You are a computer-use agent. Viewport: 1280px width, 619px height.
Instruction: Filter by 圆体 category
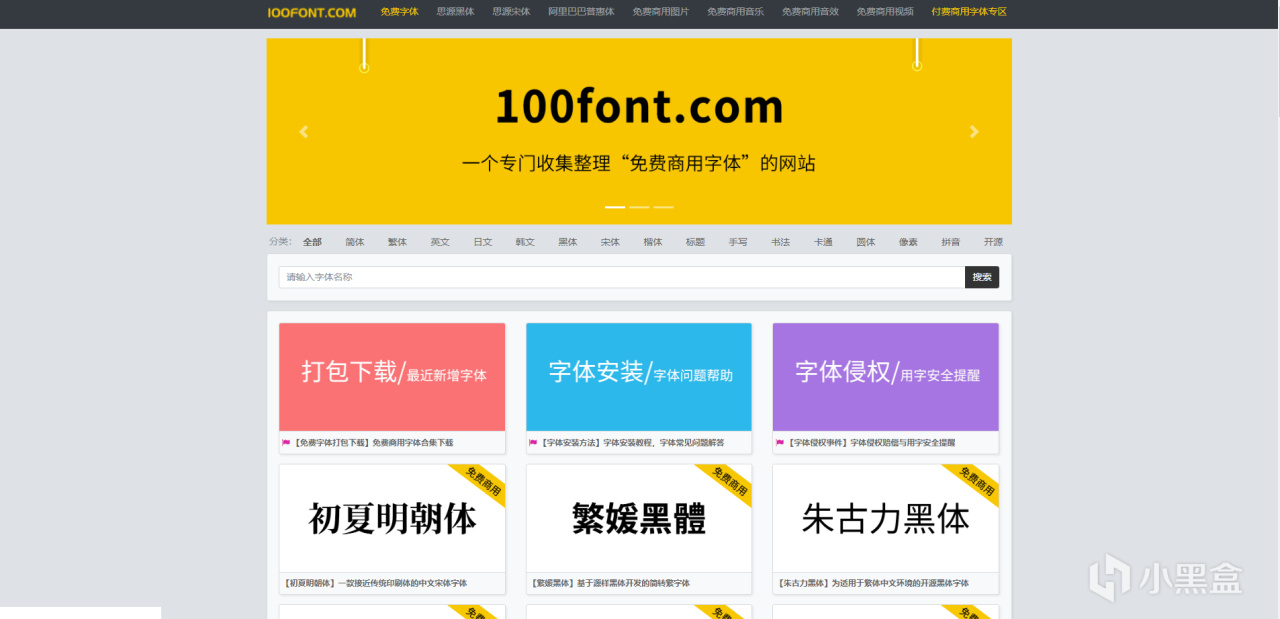point(866,242)
